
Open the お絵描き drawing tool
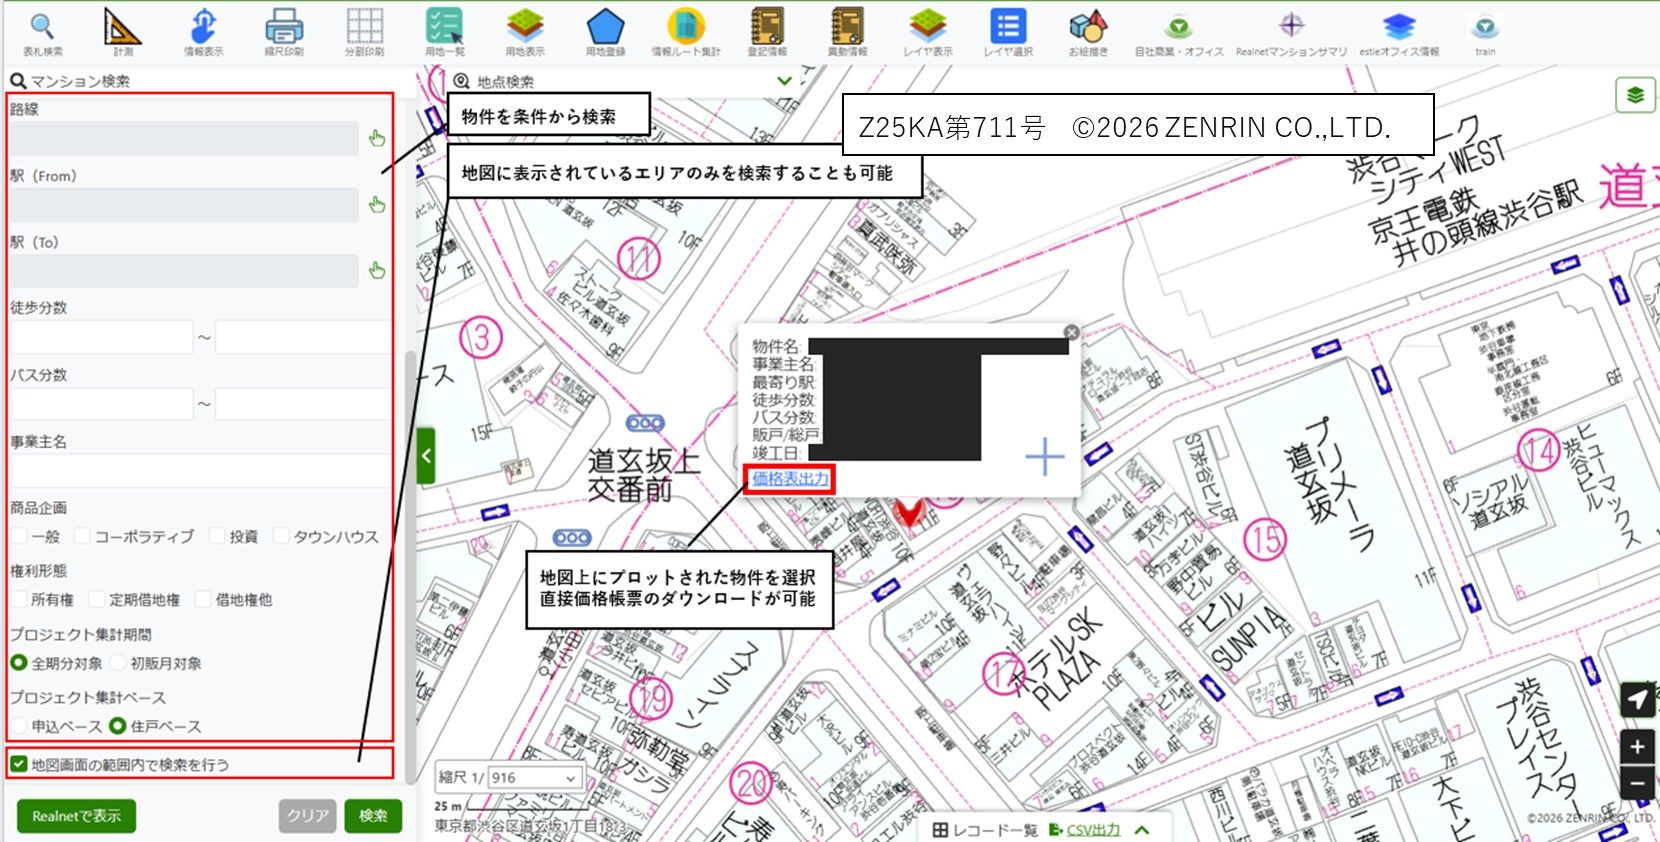(1088, 31)
